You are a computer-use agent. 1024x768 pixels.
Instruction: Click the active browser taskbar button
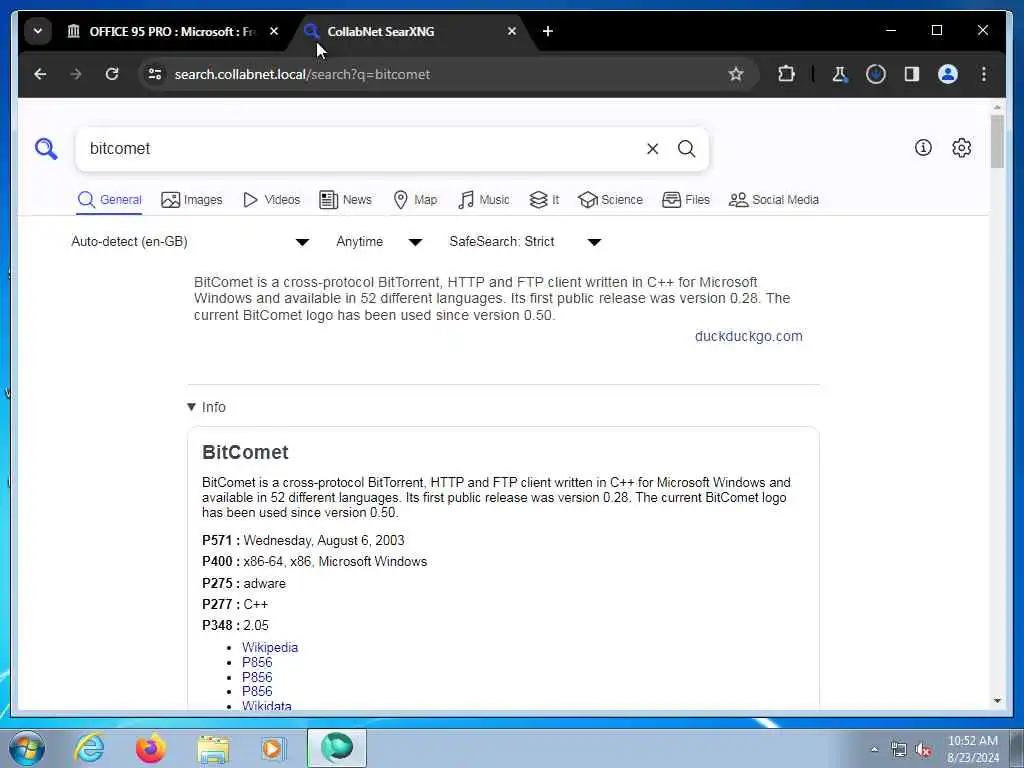(x=337, y=748)
